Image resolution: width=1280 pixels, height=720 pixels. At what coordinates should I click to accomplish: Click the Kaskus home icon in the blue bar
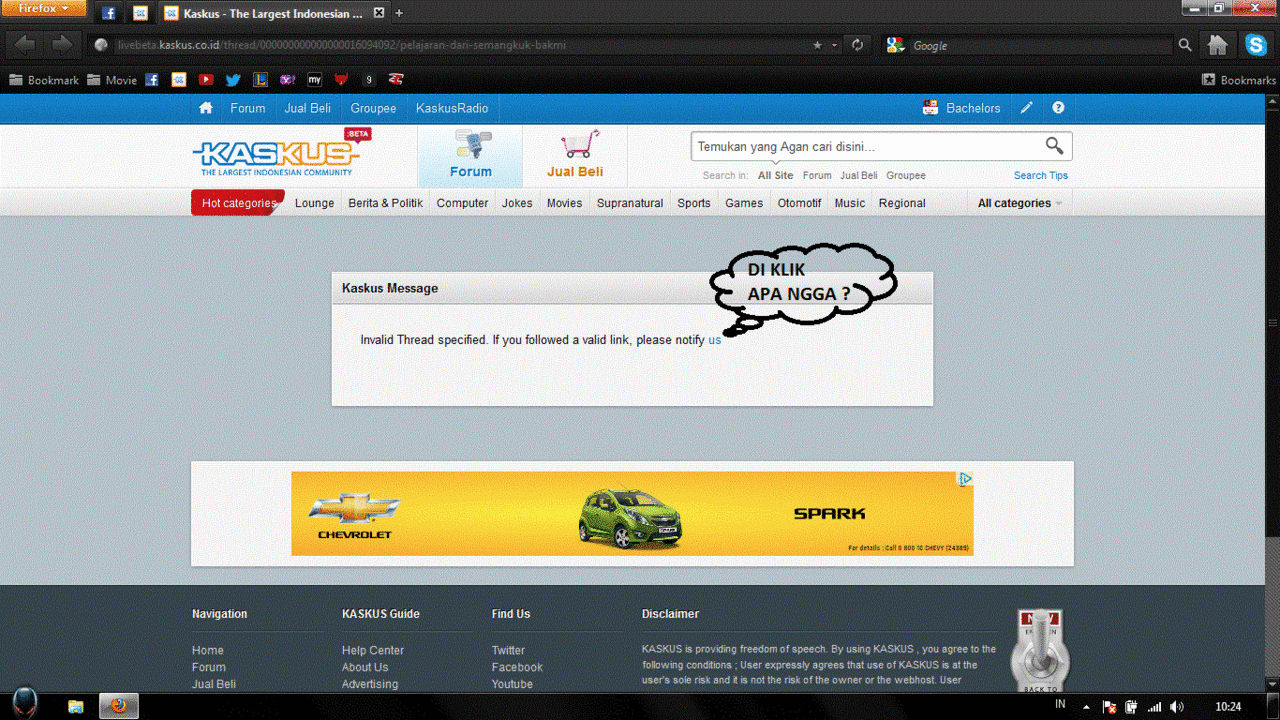[x=206, y=108]
